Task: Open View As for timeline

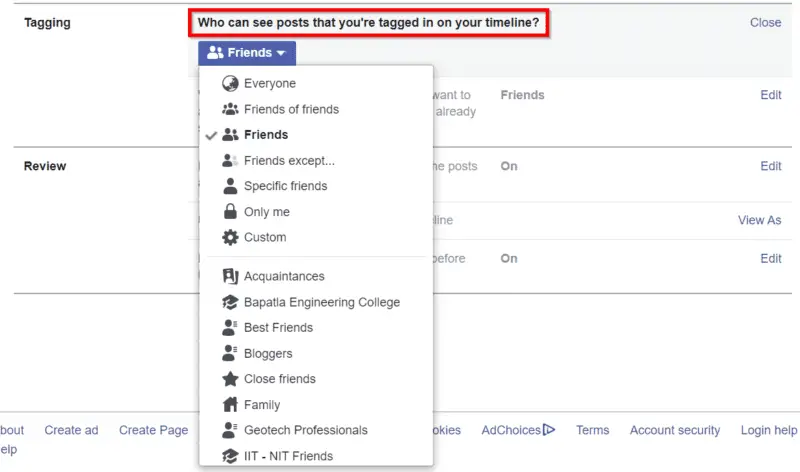Action: [x=759, y=220]
